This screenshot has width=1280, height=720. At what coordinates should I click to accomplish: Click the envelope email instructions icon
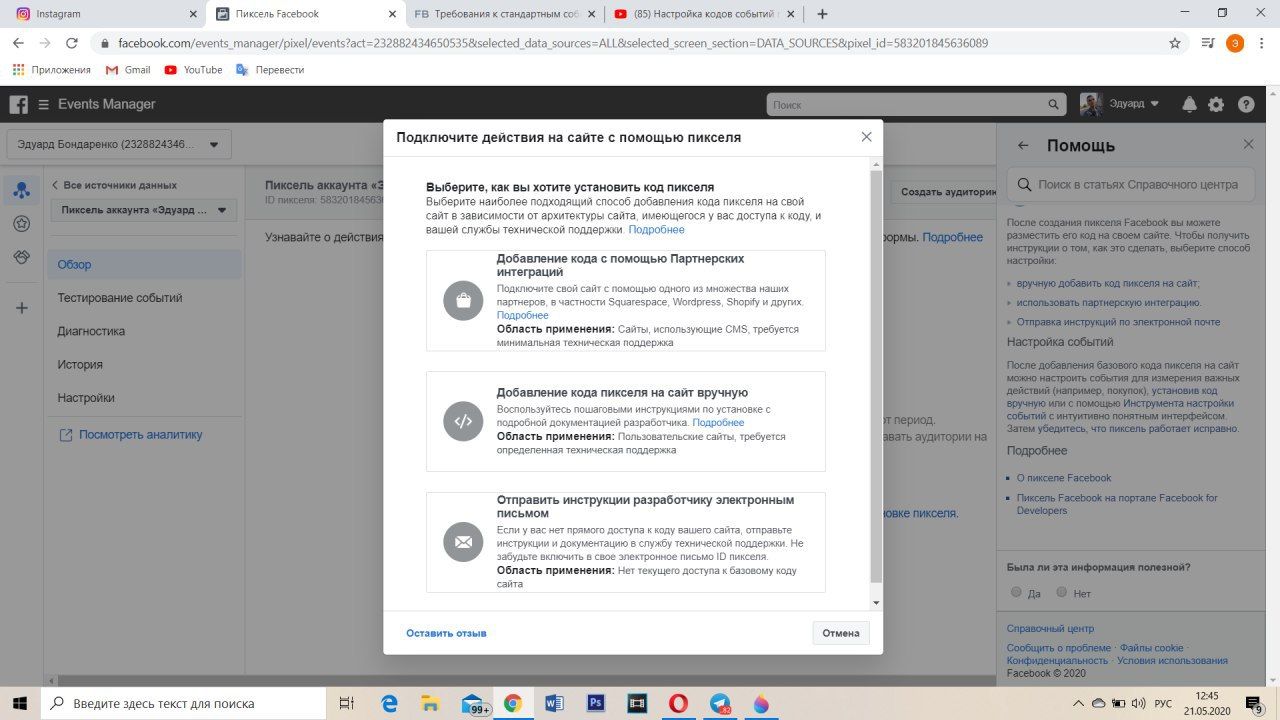(463, 542)
